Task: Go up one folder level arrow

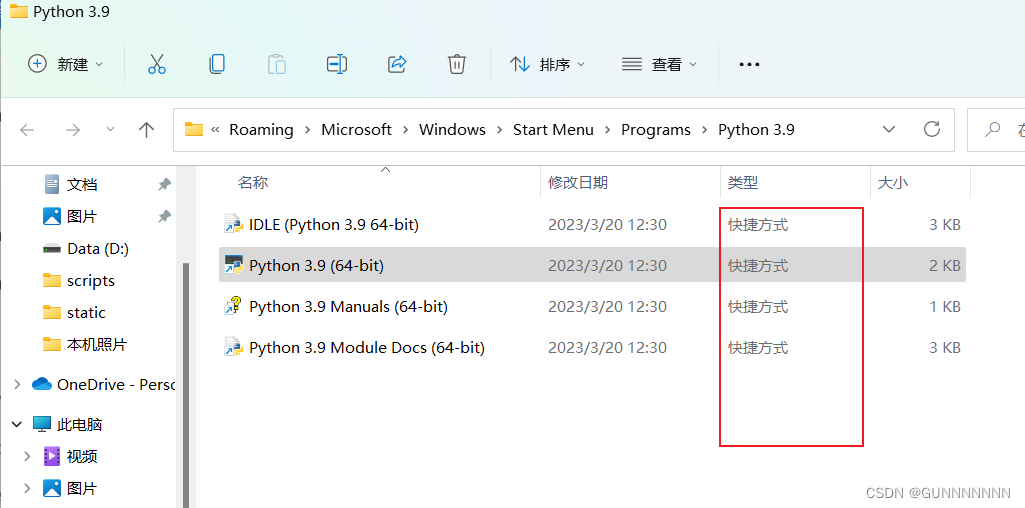Action: [146, 129]
